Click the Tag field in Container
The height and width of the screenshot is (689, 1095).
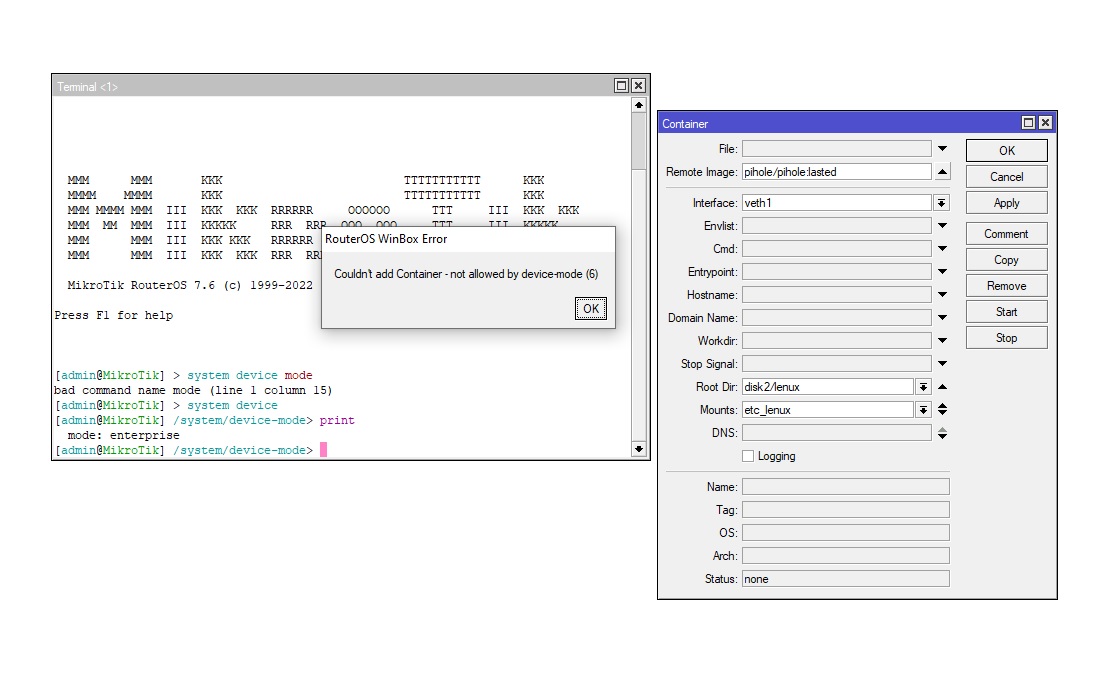click(x=846, y=510)
